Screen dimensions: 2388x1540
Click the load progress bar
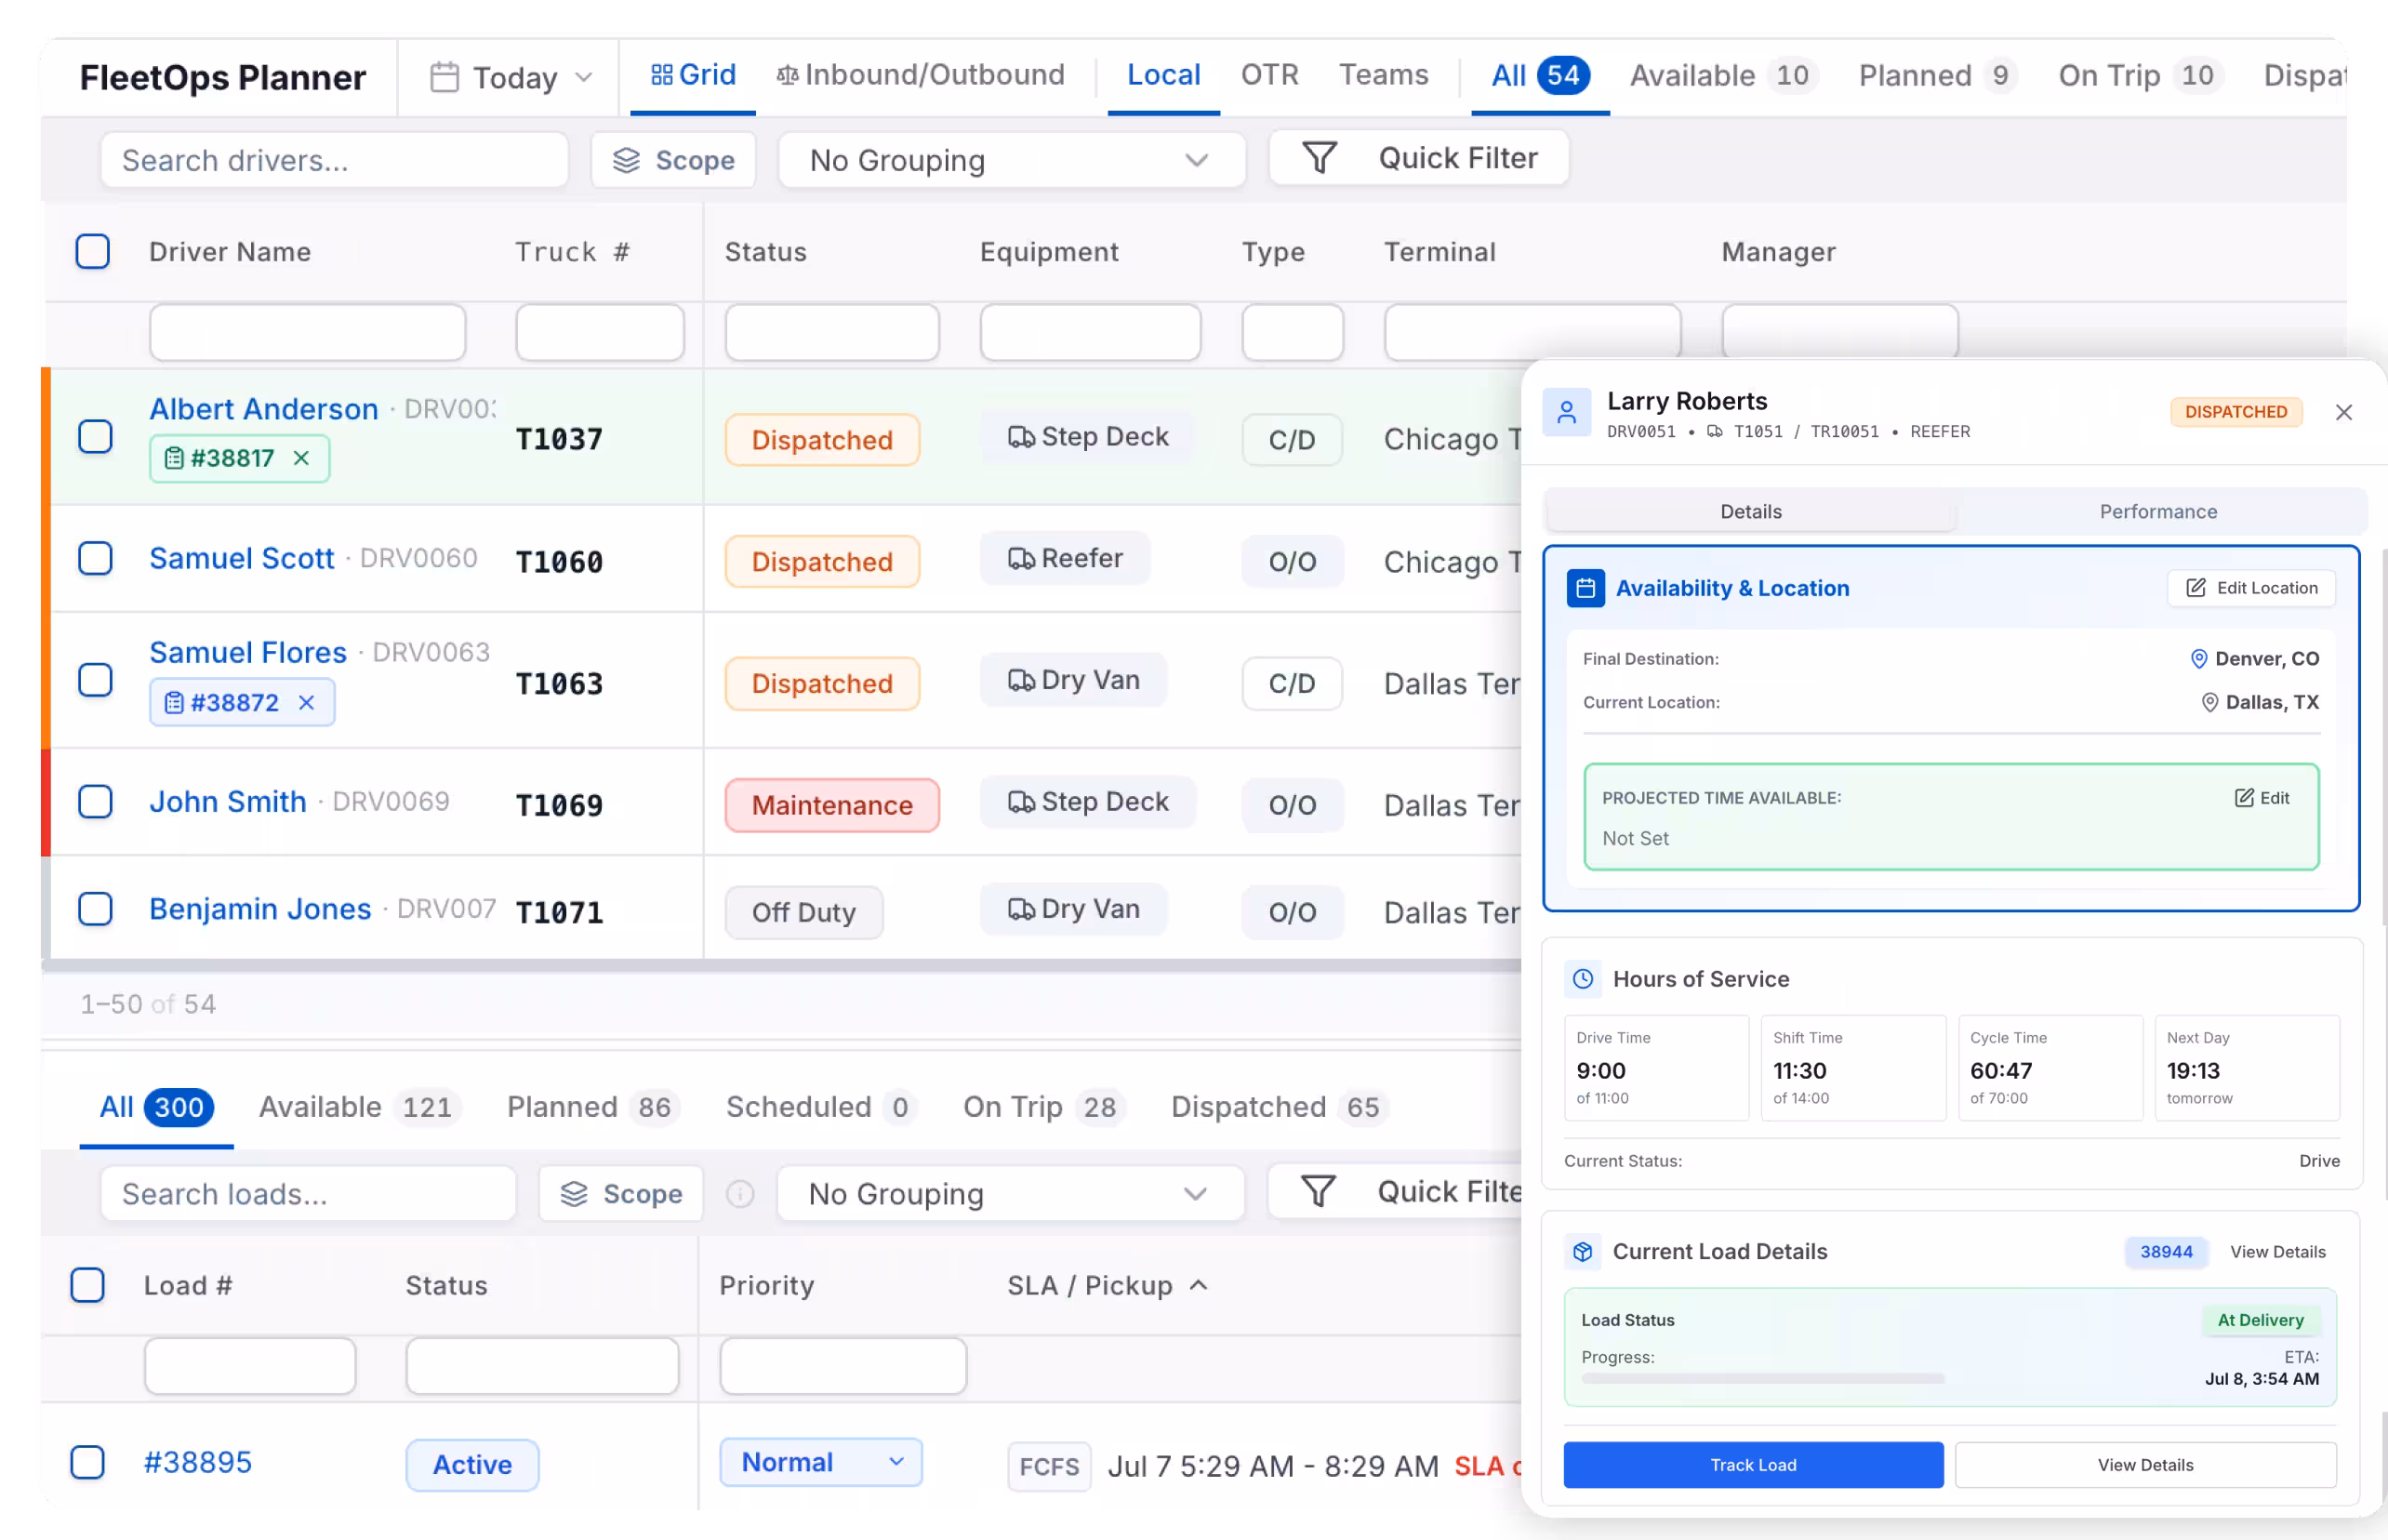[x=1762, y=1379]
